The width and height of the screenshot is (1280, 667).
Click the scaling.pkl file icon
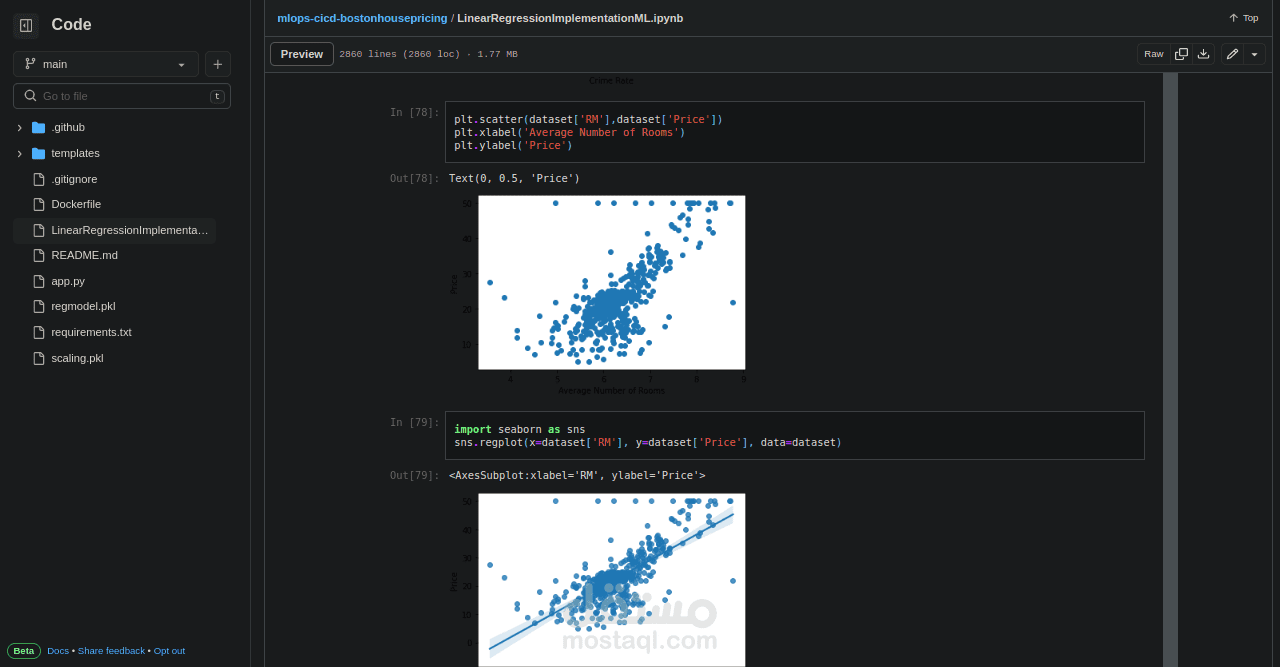coord(39,358)
